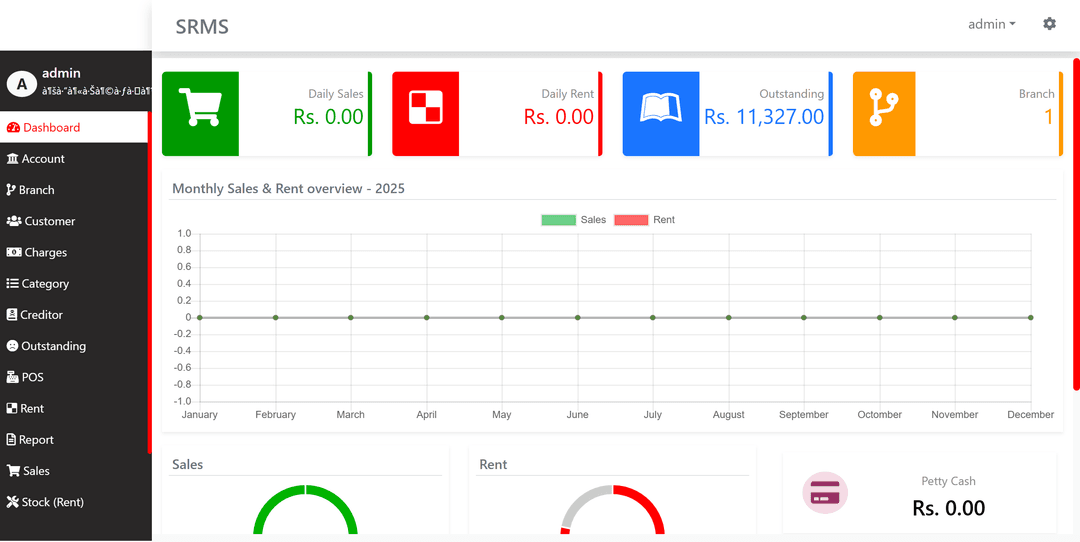
Task: Click the page vertical scrollbar
Action: pos(1077,225)
